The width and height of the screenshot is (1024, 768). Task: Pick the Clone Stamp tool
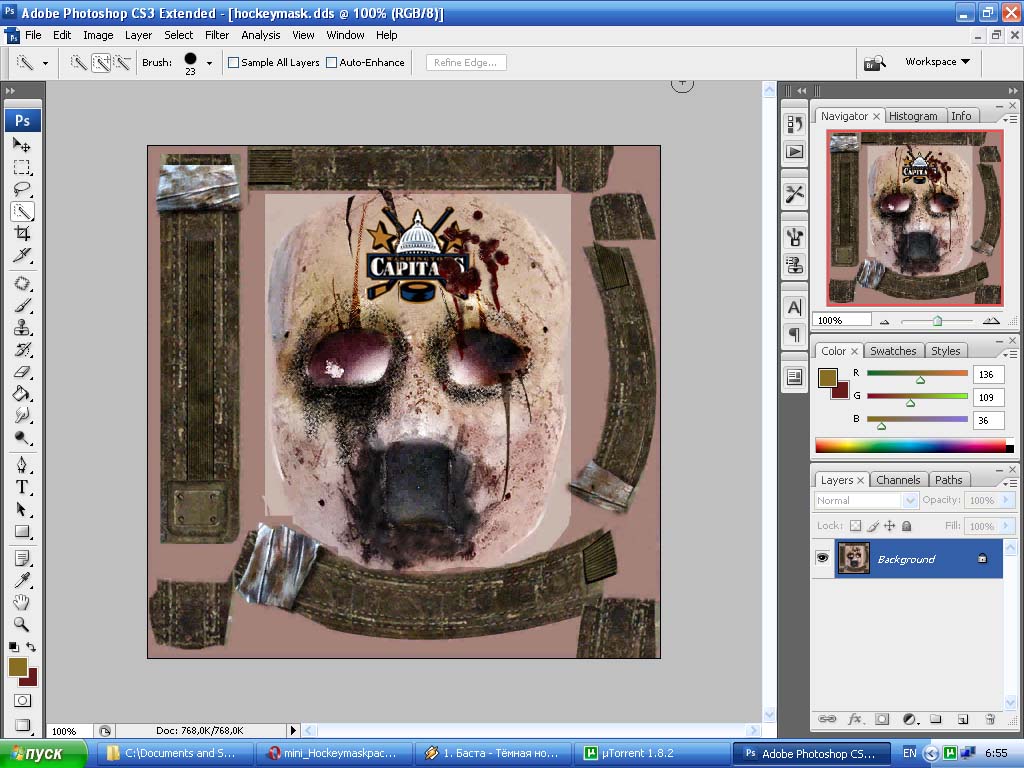click(22, 327)
